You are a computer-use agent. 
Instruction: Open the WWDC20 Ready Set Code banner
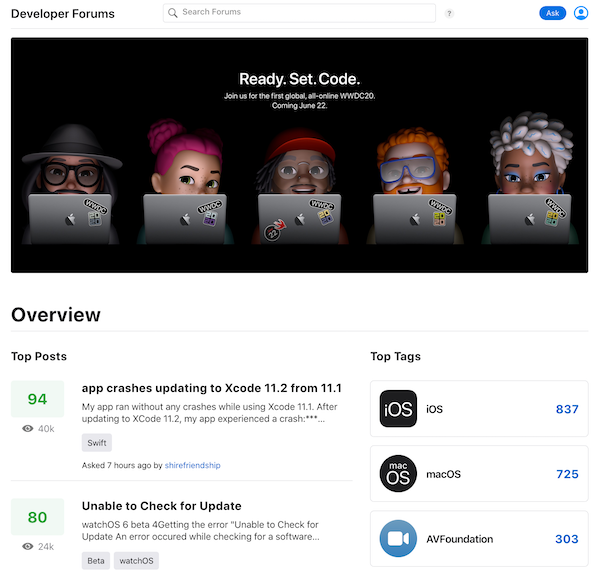click(299, 155)
